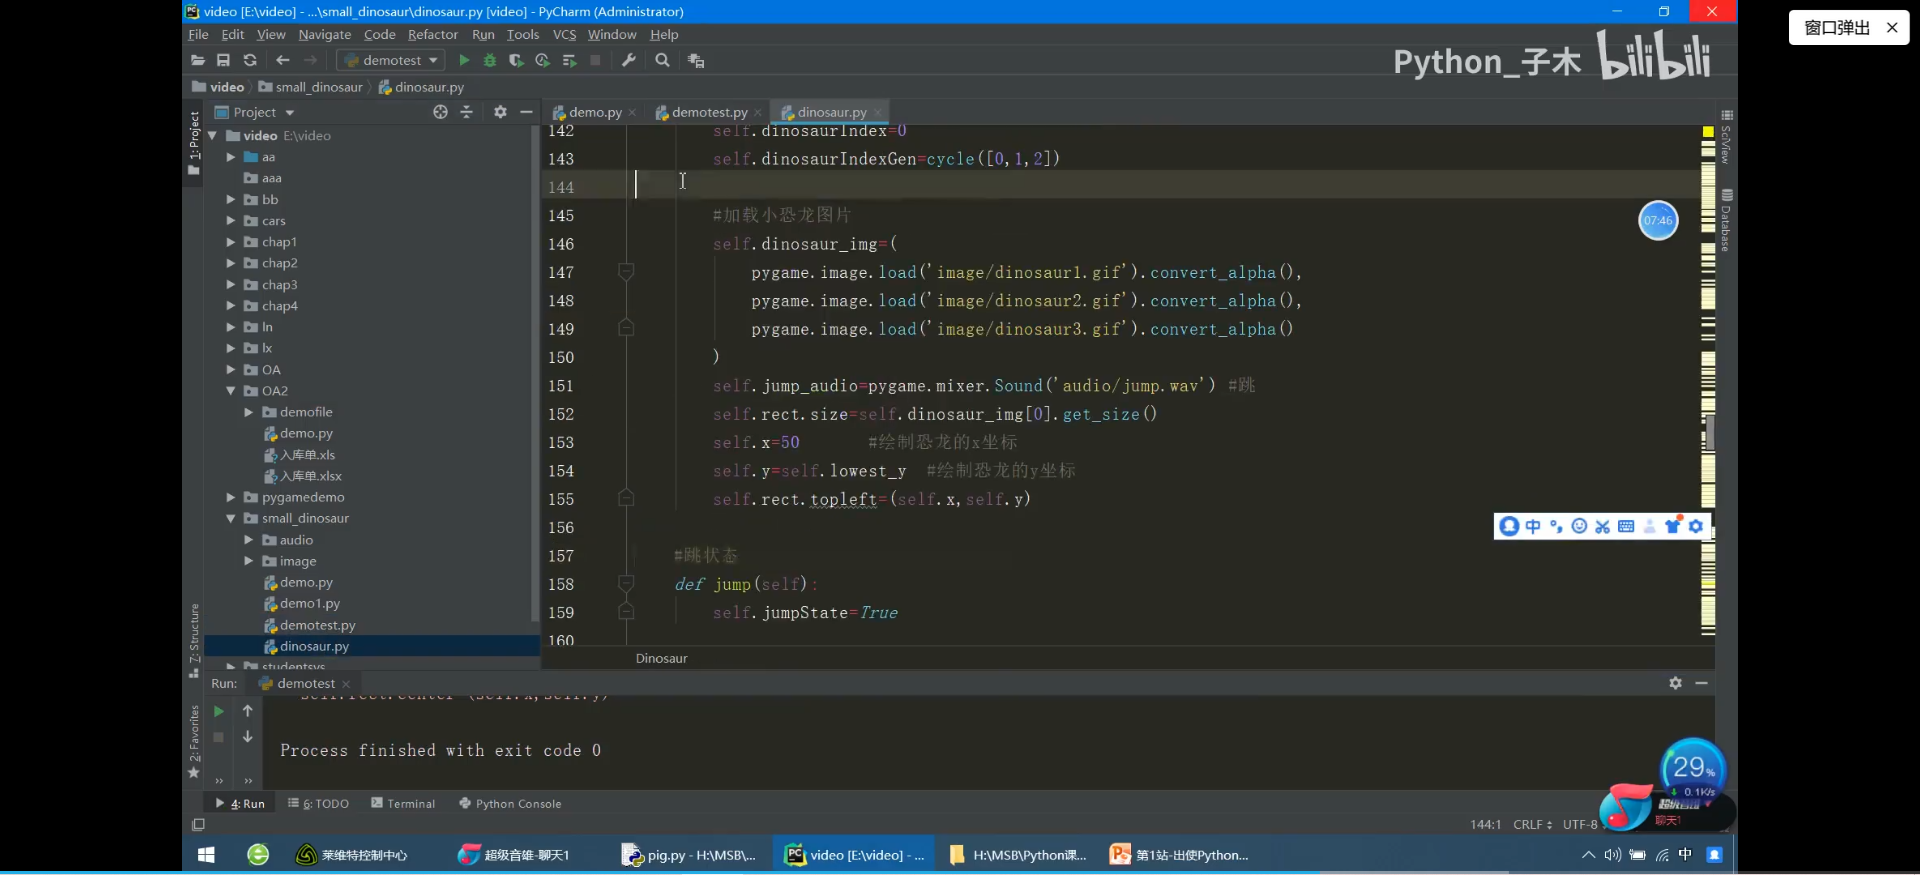Open the Python Console tool window
This screenshot has height=875, width=1920.
(x=510, y=803)
